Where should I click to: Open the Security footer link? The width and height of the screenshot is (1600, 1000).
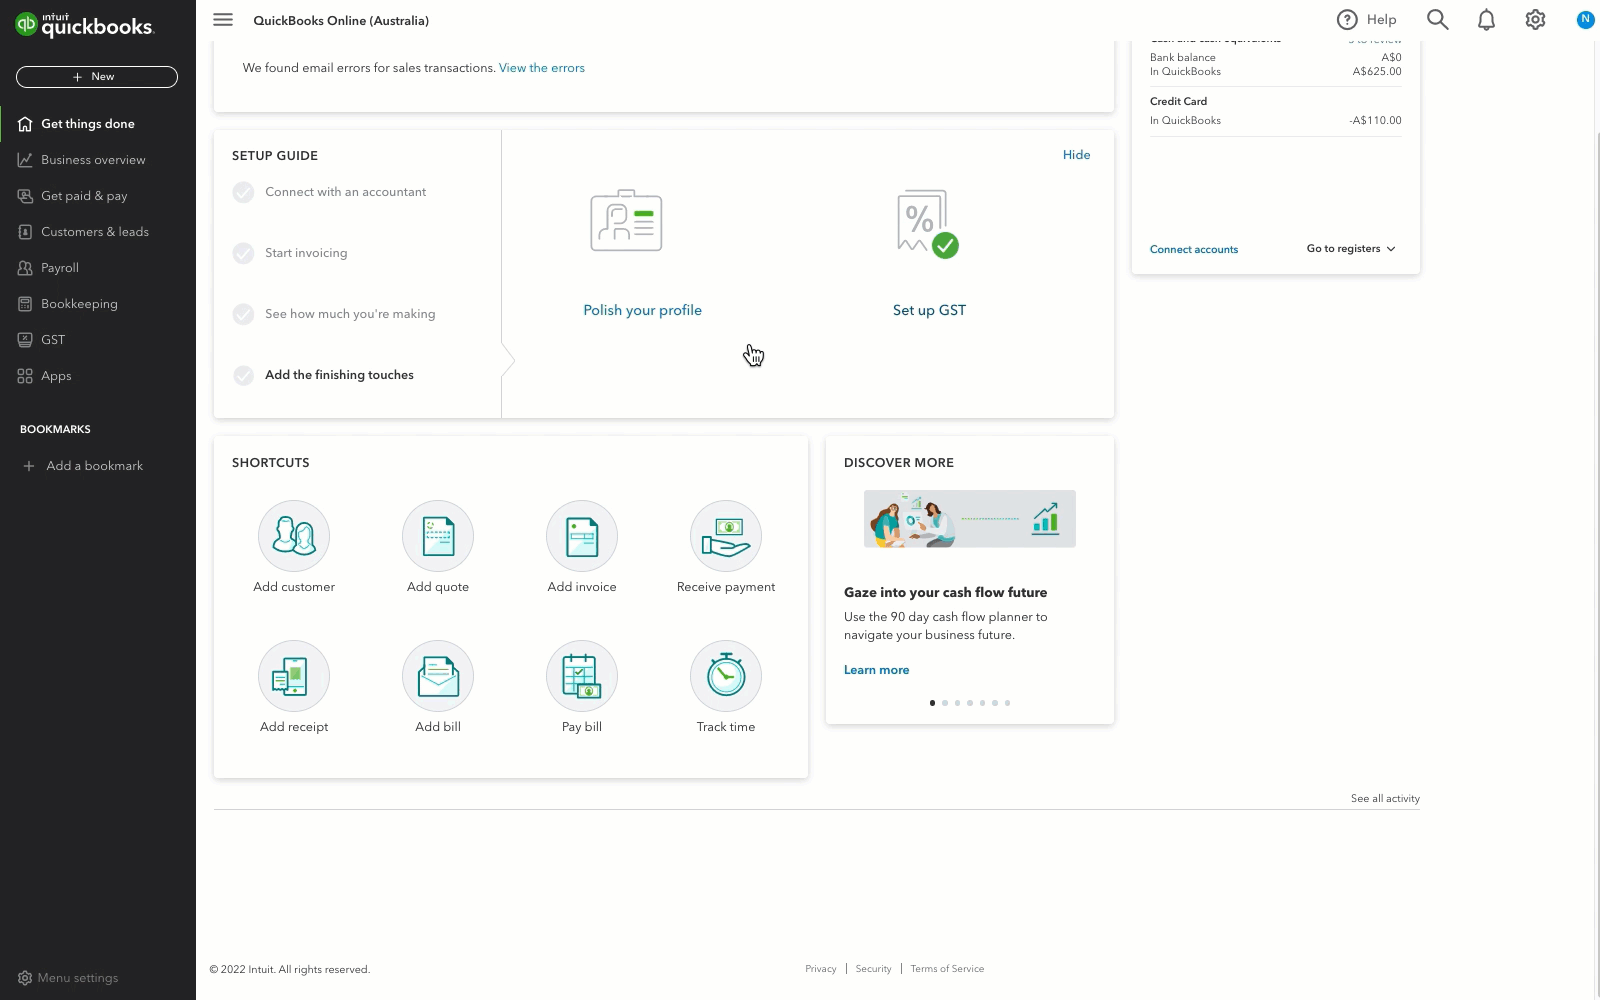873,969
